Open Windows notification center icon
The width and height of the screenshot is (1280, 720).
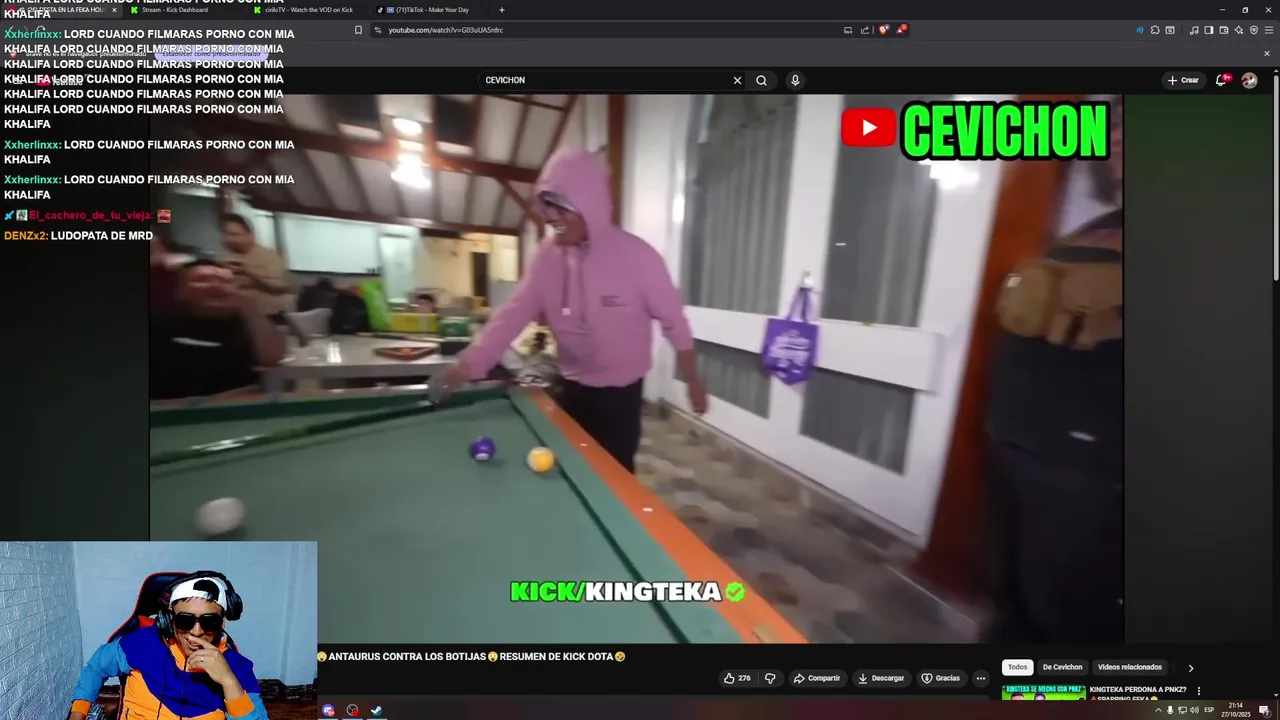pos(1264,710)
